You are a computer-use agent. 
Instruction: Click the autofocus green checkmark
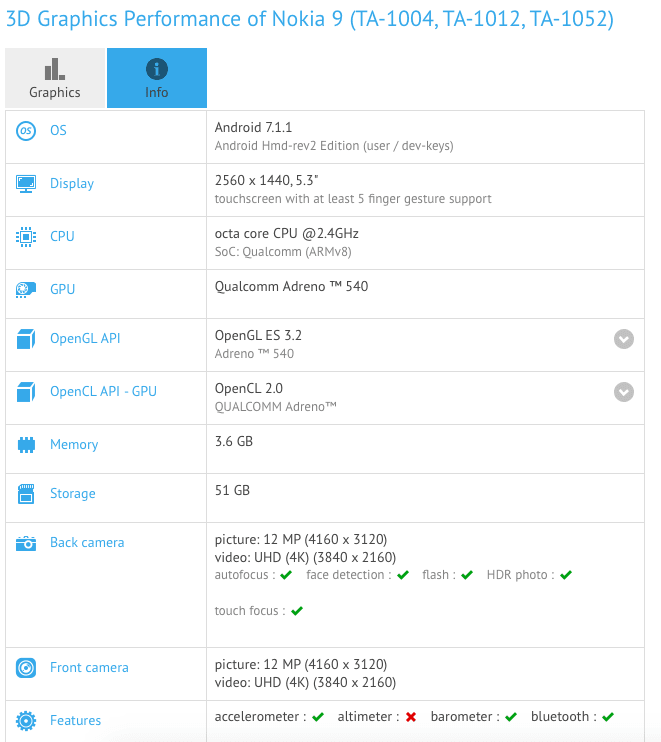point(286,575)
